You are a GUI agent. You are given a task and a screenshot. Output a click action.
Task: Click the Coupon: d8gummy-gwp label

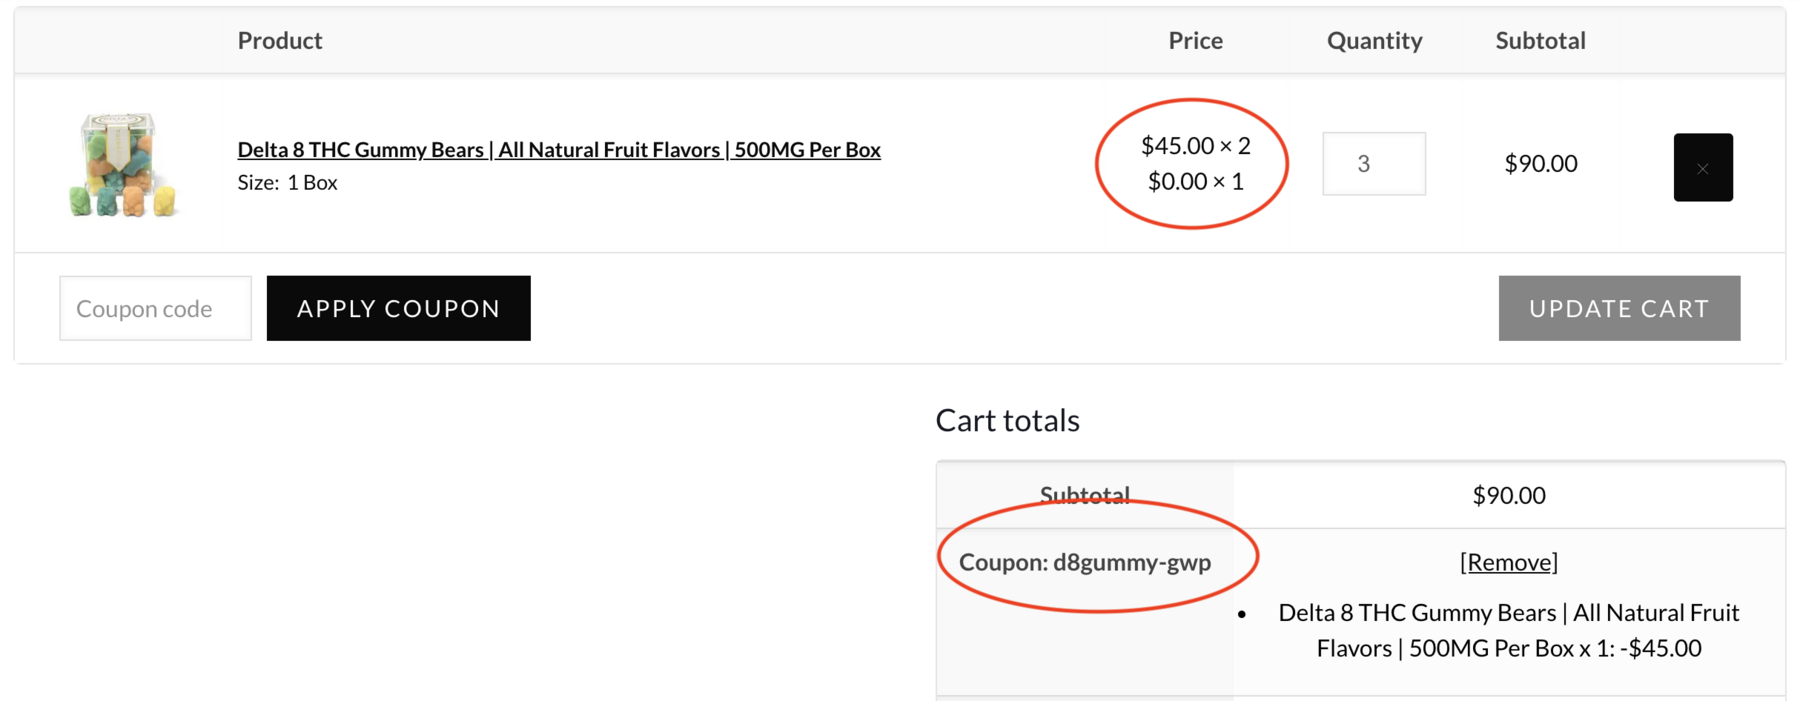click(1084, 562)
